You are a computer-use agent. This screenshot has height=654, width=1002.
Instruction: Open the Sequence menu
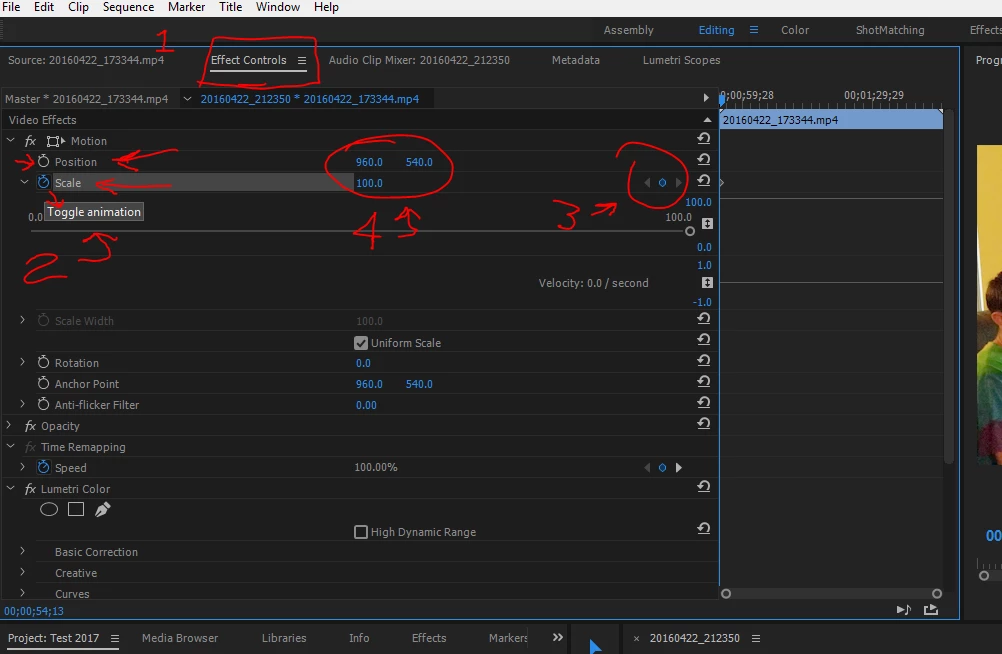coord(128,7)
